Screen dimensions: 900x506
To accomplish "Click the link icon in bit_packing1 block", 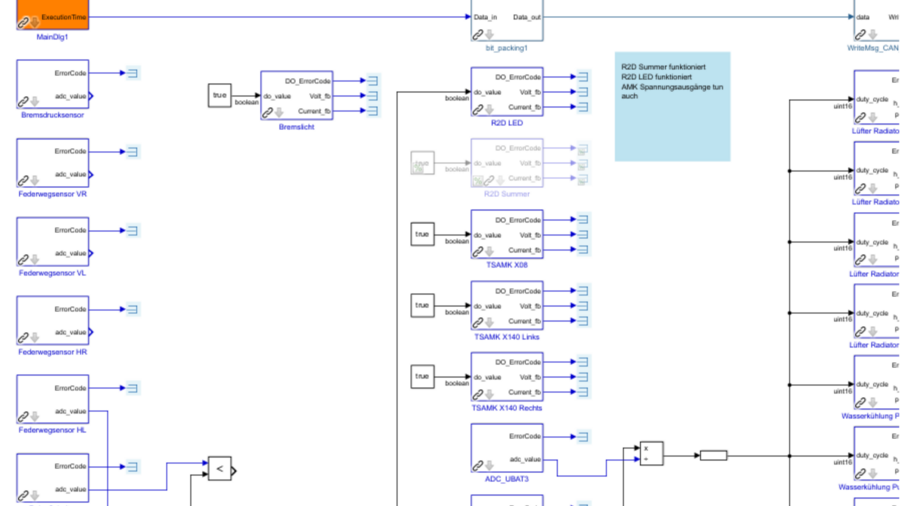I will click(x=478, y=35).
